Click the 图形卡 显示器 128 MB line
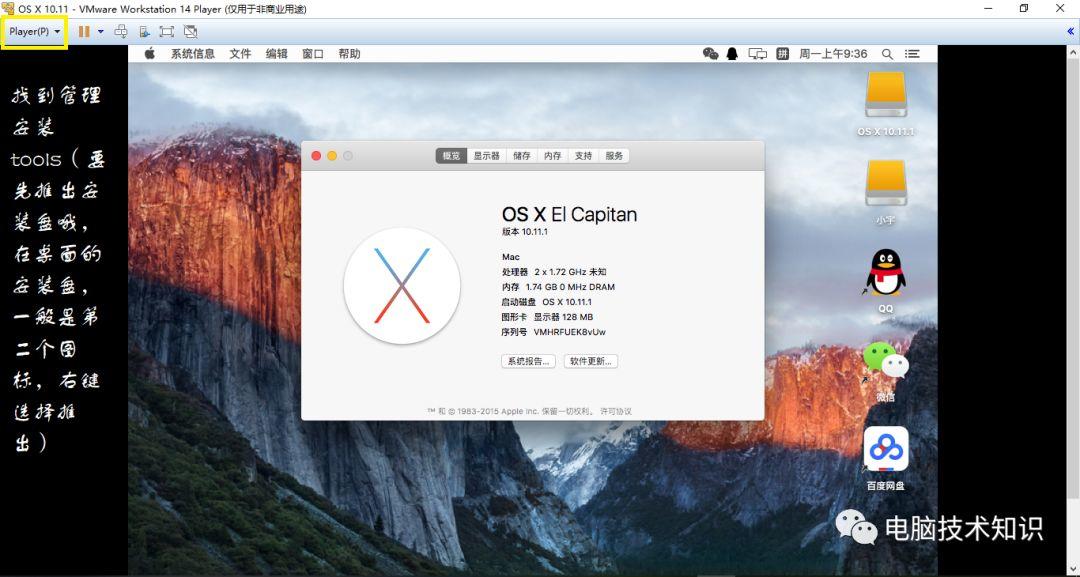 pos(548,317)
